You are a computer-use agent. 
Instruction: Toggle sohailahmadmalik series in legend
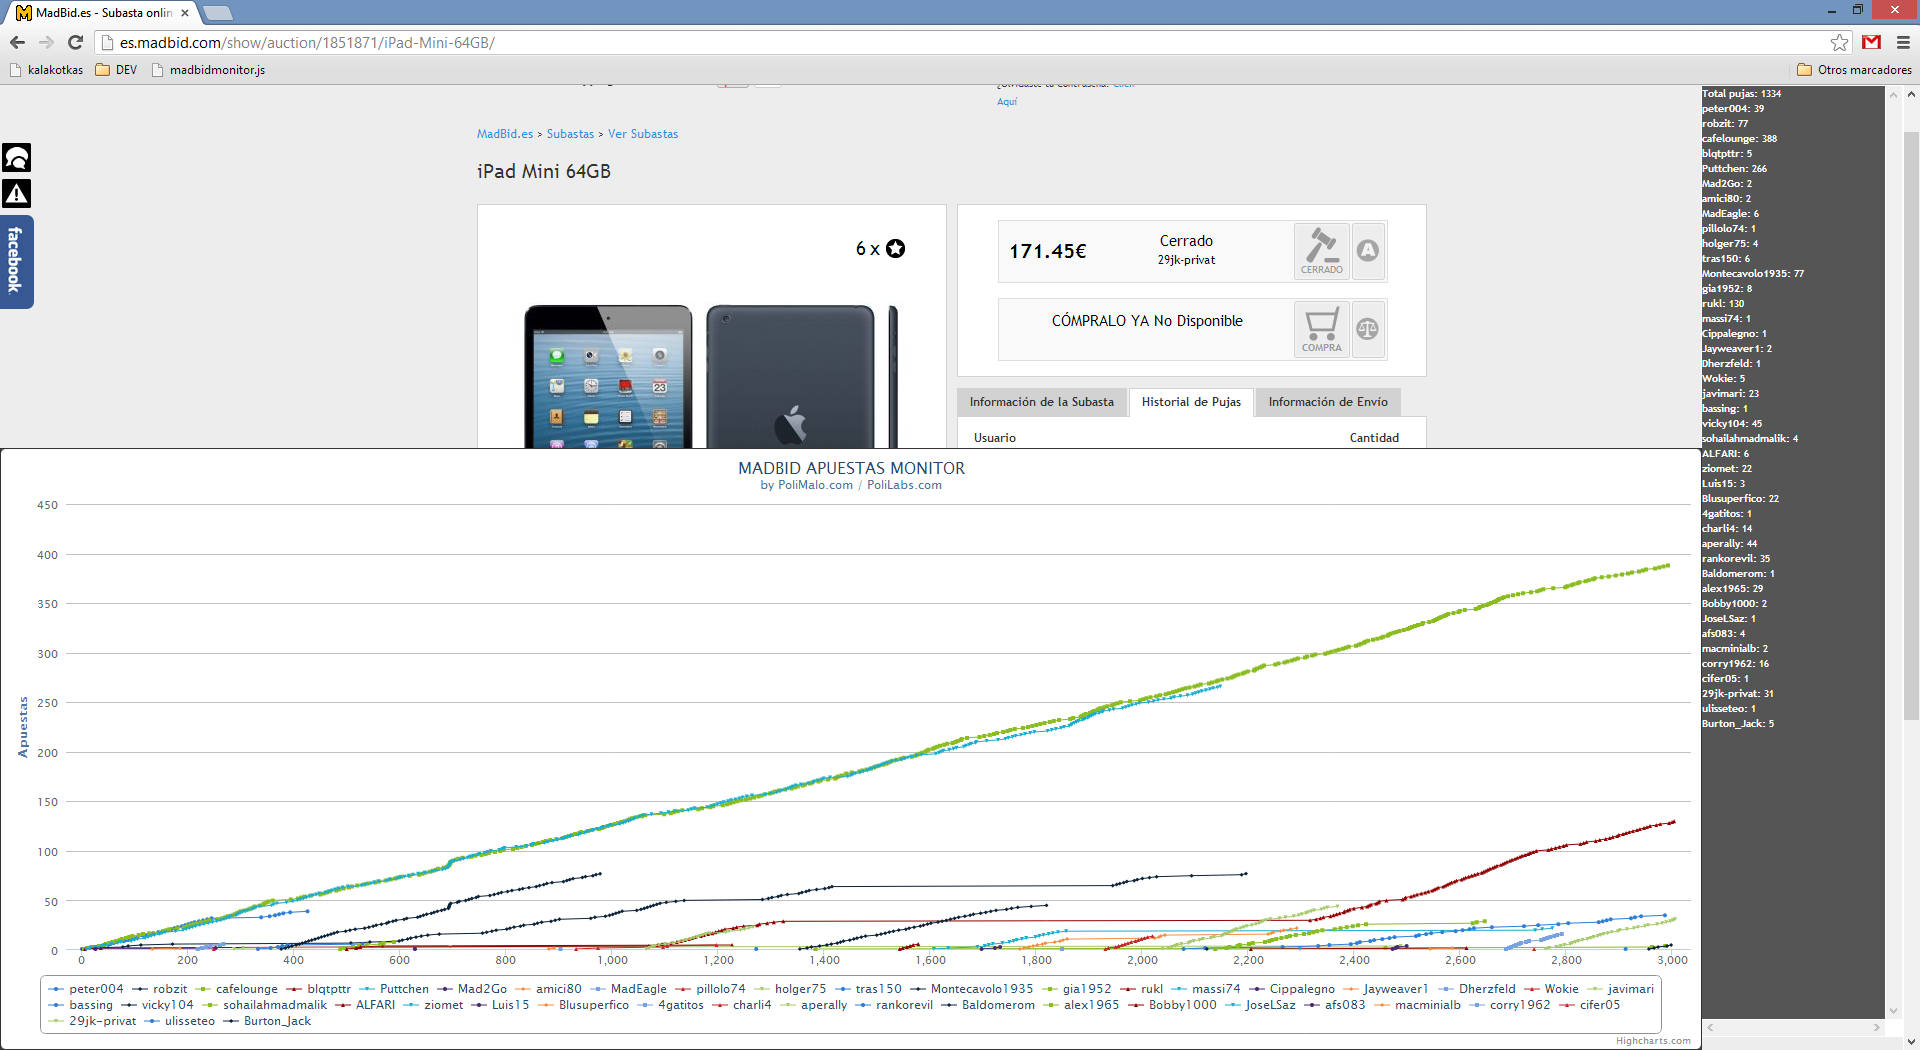coord(265,1005)
